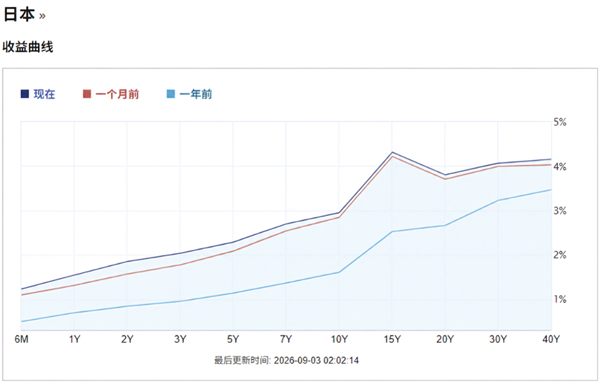600x389 pixels.
Task: Click the 30Y axis label
Action: (498, 339)
